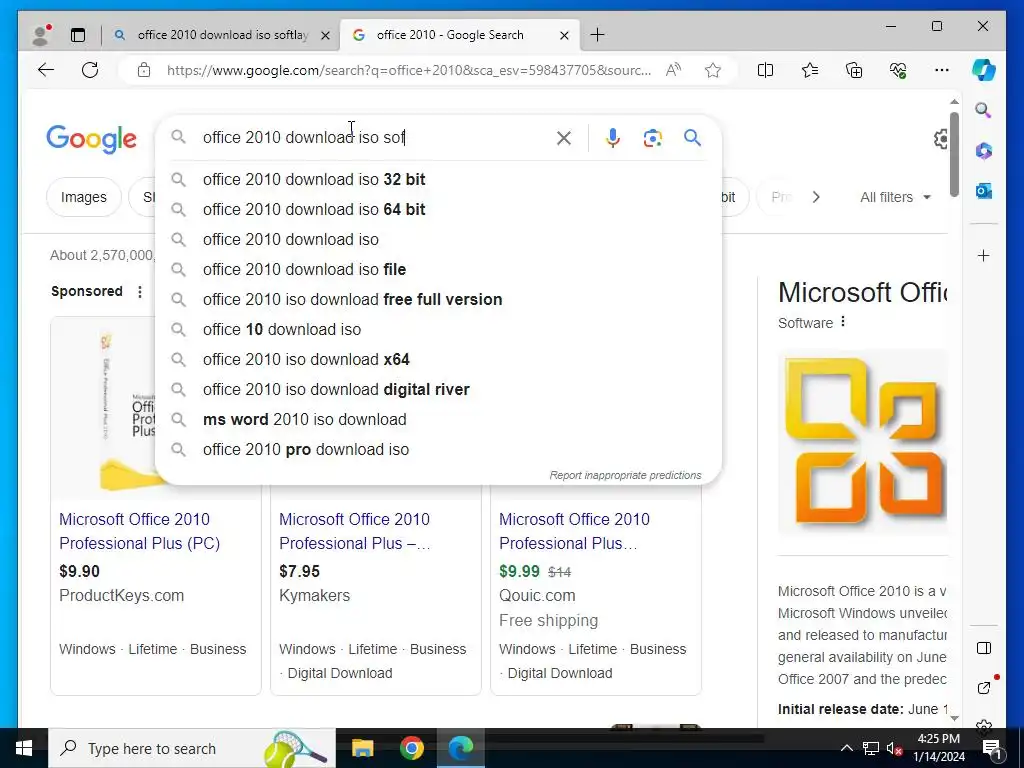This screenshot has width=1024, height=768.
Task: Open the Browser essentials heart icon
Action: [x=898, y=70]
